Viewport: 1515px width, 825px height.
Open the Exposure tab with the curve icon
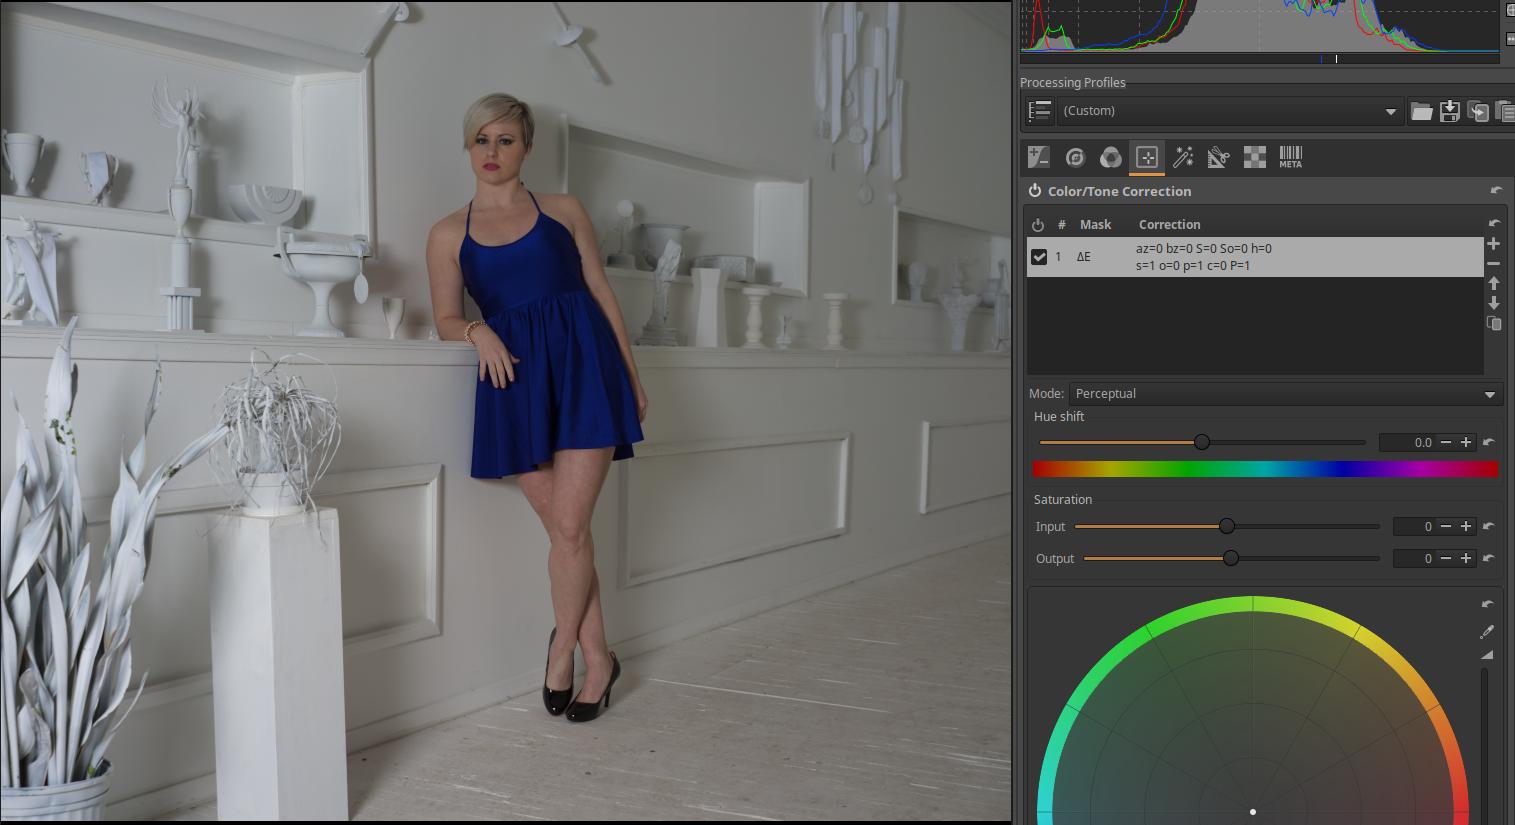pos(1038,158)
